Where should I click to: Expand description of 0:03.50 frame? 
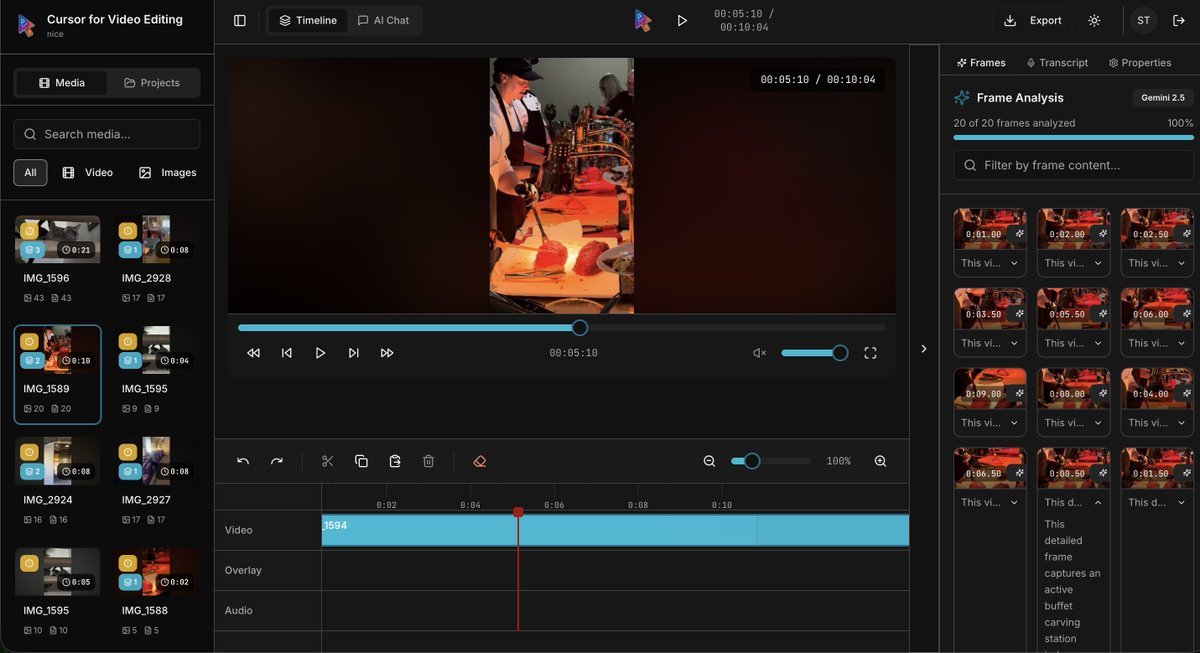pos(990,343)
